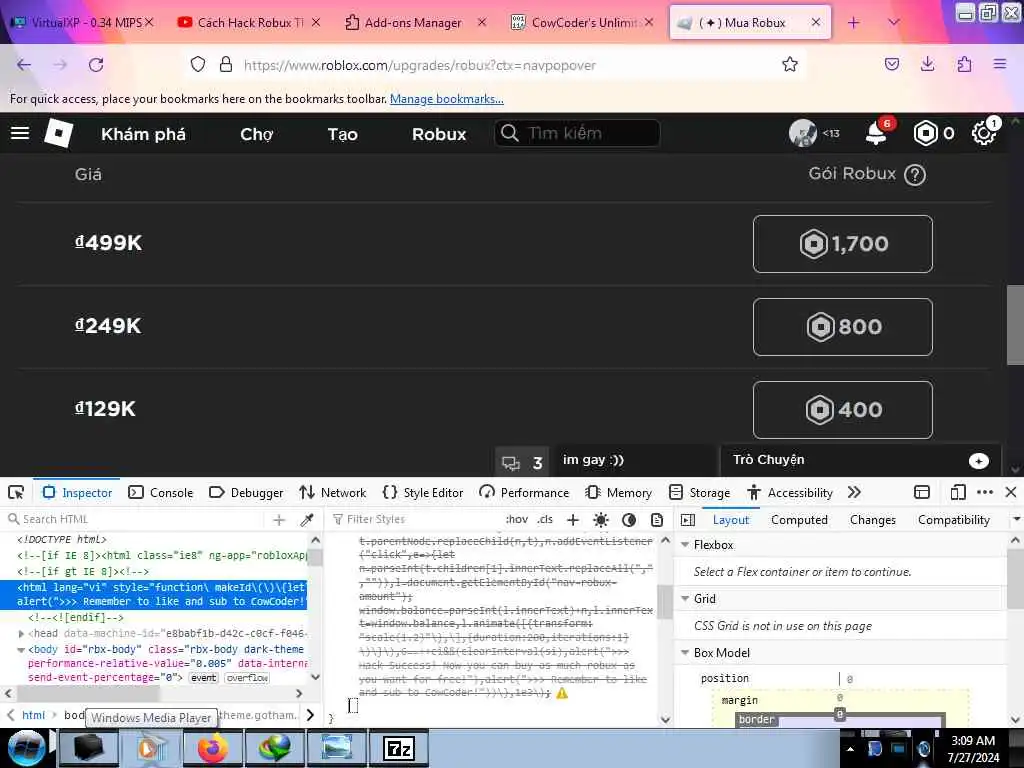Go back with the browser back arrow

tap(24, 65)
